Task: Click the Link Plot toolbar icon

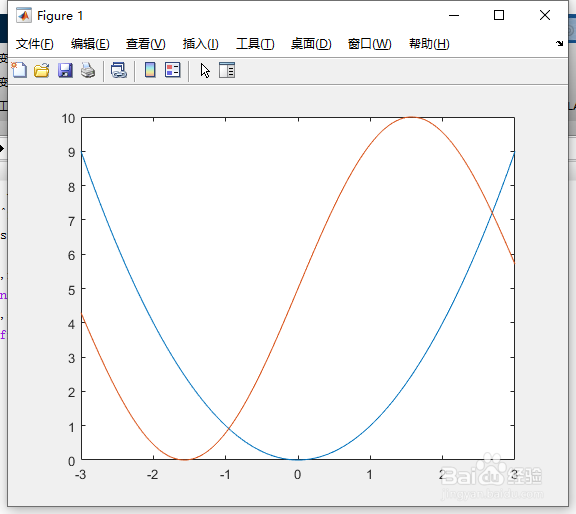Action: click(x=119, y=70)
